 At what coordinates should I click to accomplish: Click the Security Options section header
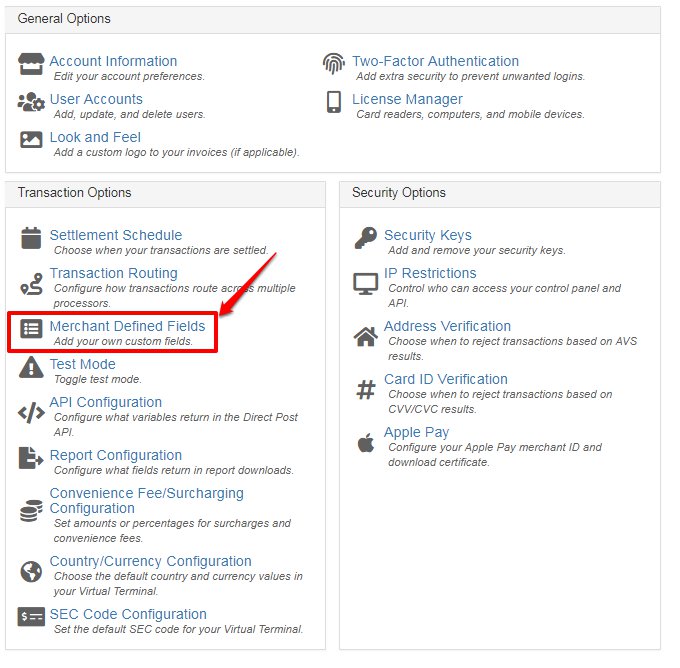[x=500, y=193]
